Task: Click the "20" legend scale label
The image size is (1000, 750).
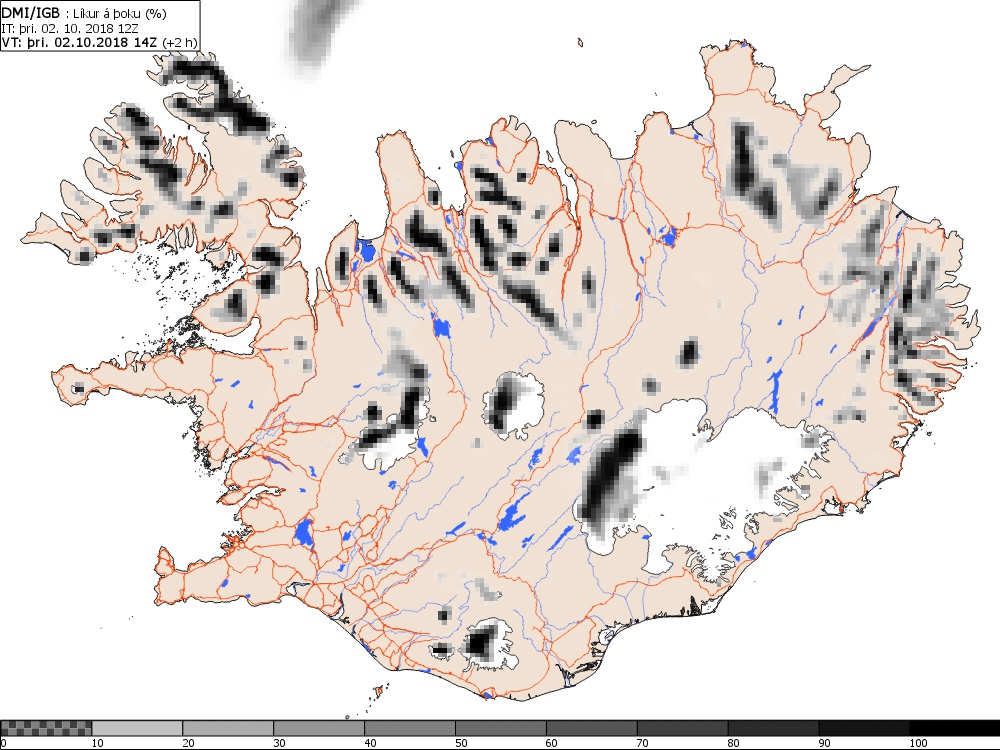Action: pyautogui.click(x=189, y=743)
